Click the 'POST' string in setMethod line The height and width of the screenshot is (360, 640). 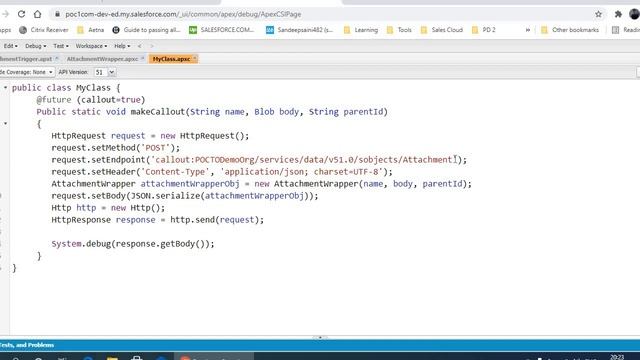pyautogui.click(x=155, y=148)
